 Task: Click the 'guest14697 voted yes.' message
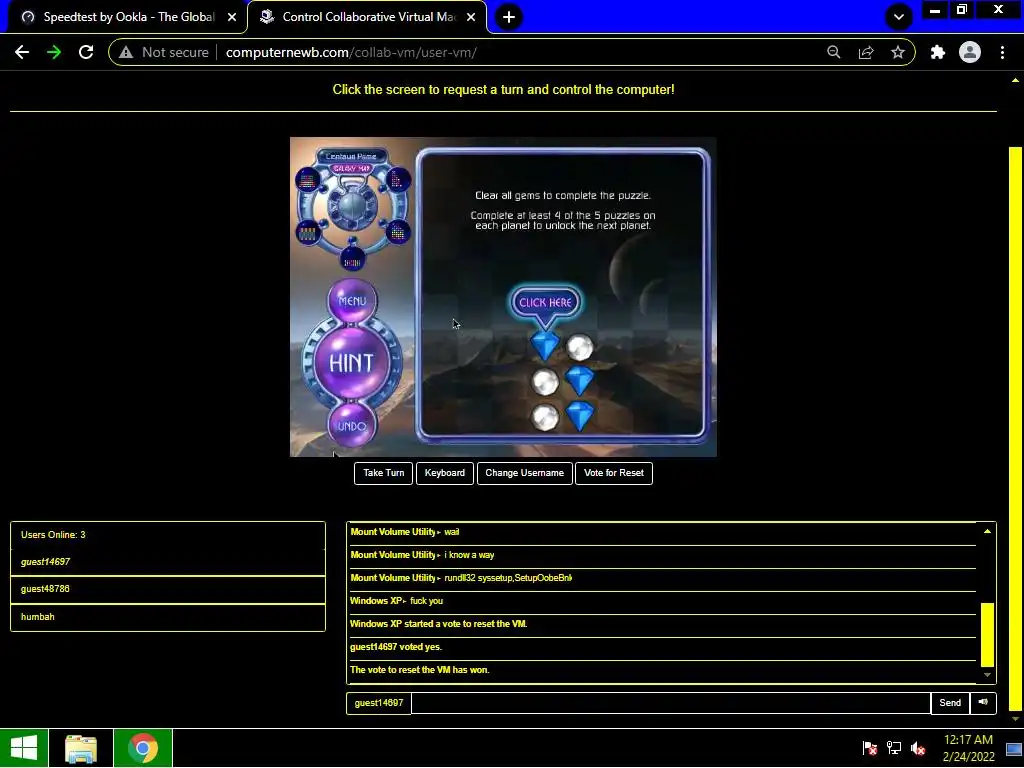click(x=396, y=647)
